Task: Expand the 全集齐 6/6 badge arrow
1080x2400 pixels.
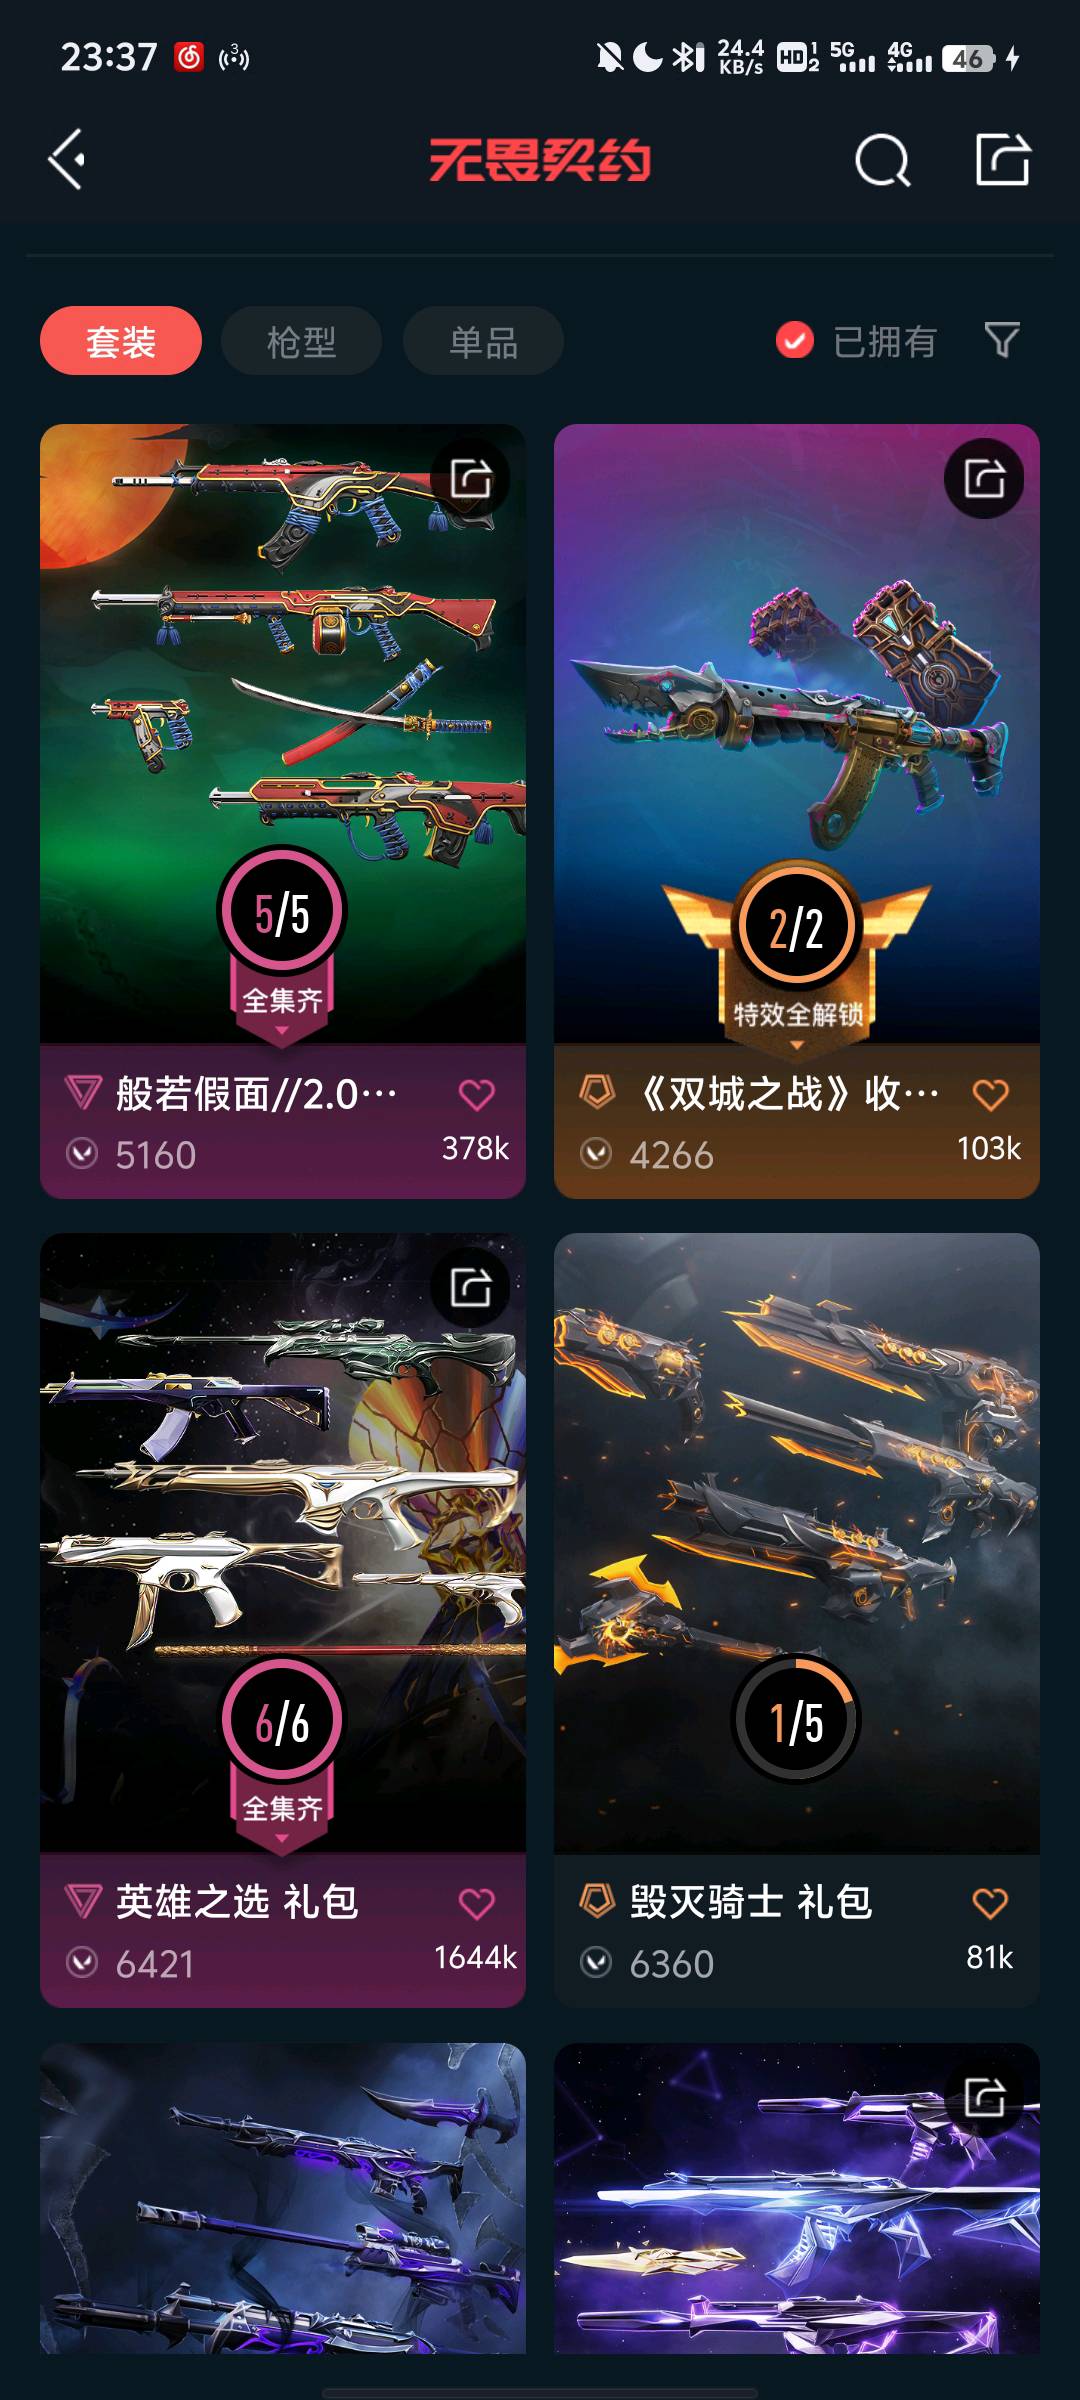Action: [282, 1839]
